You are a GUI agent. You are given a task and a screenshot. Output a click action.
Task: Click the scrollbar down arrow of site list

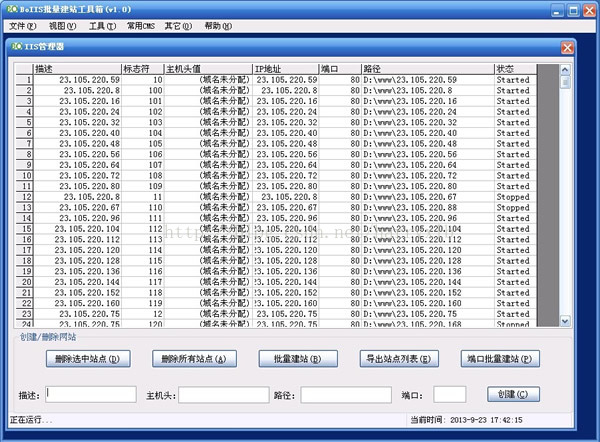(565, 321)
